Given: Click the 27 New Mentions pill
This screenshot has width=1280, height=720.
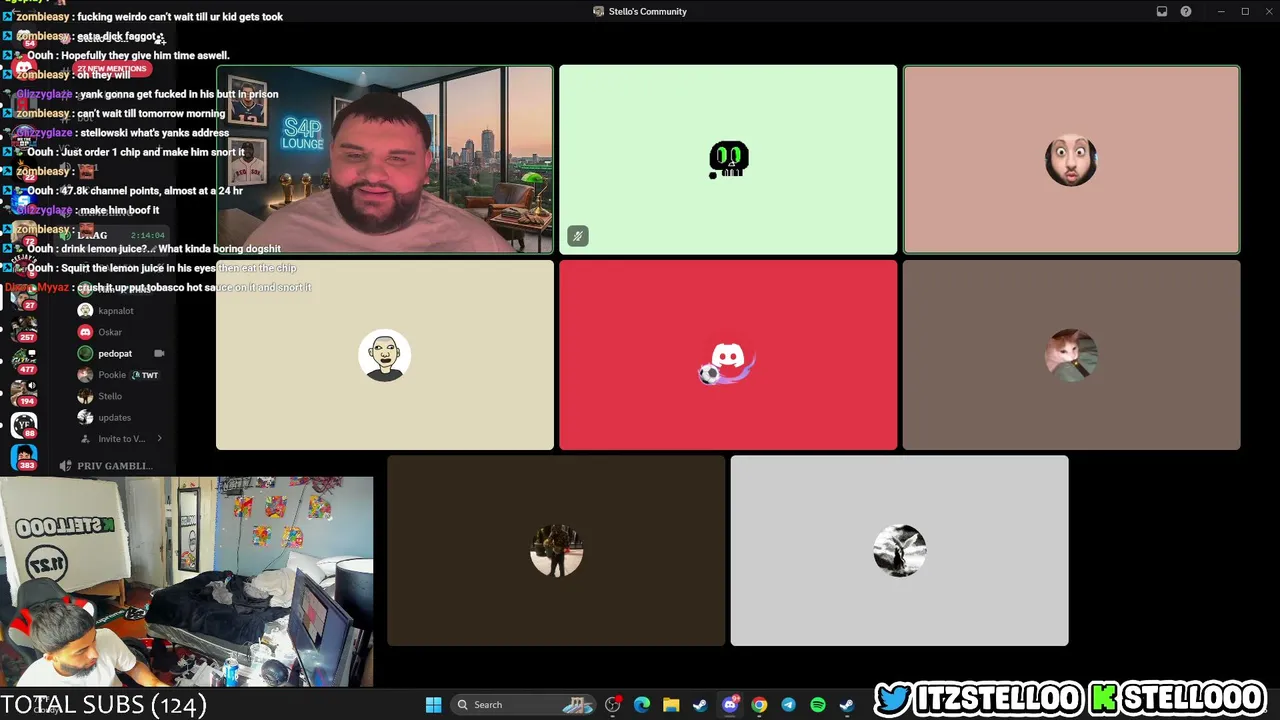Looking at the screenshot, I should click(111, 69).
